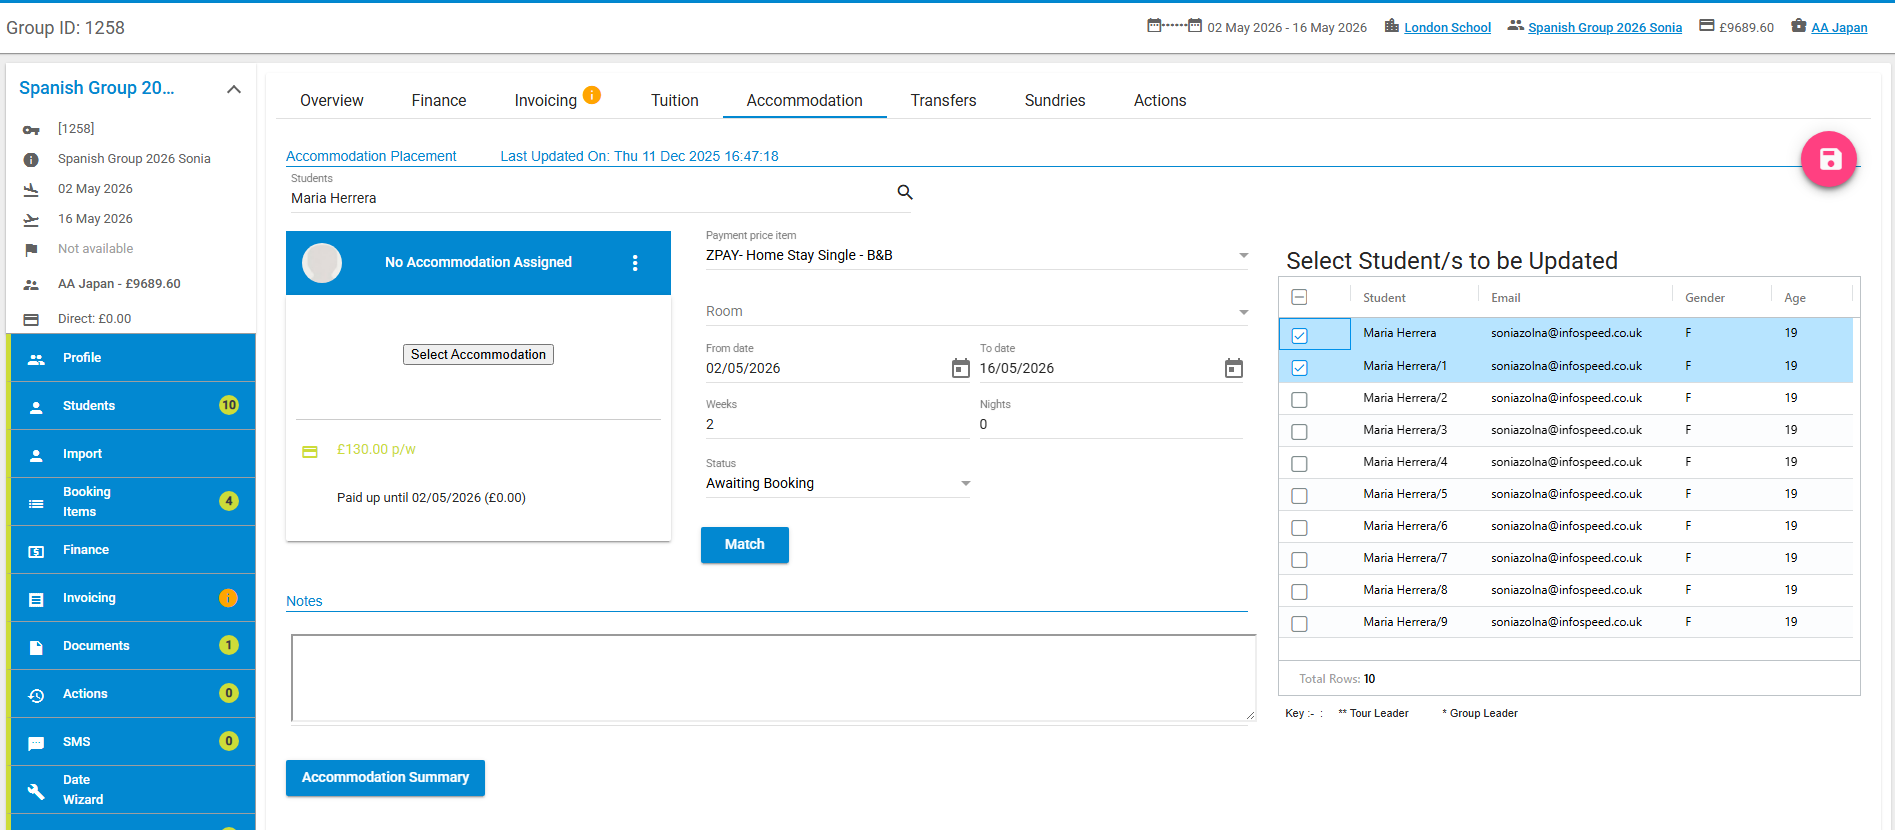Image resolution: width=1895 pixels, height=830 pixels.
Task: Click the Actions history icon in sidebar
Action: coord(36,695)
